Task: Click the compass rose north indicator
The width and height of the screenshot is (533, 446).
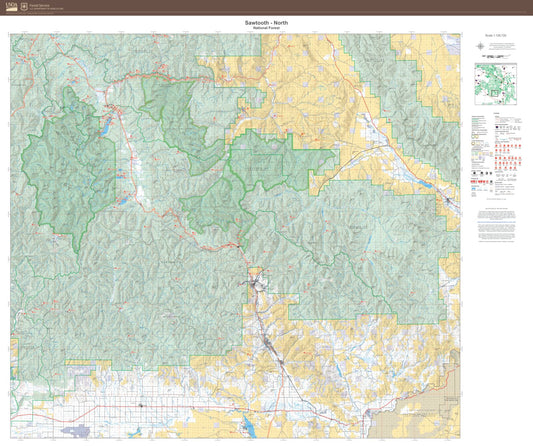Action: coord(480,46)
